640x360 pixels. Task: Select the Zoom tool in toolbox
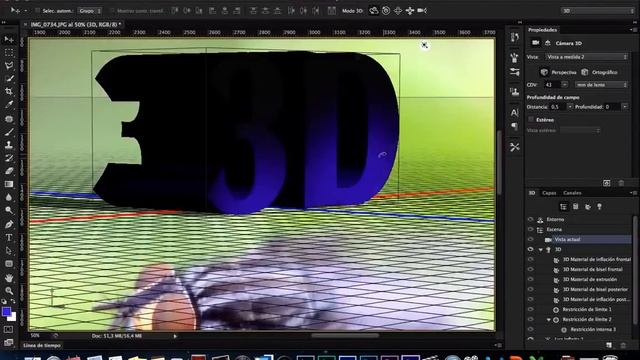click(x=9, y=291)
